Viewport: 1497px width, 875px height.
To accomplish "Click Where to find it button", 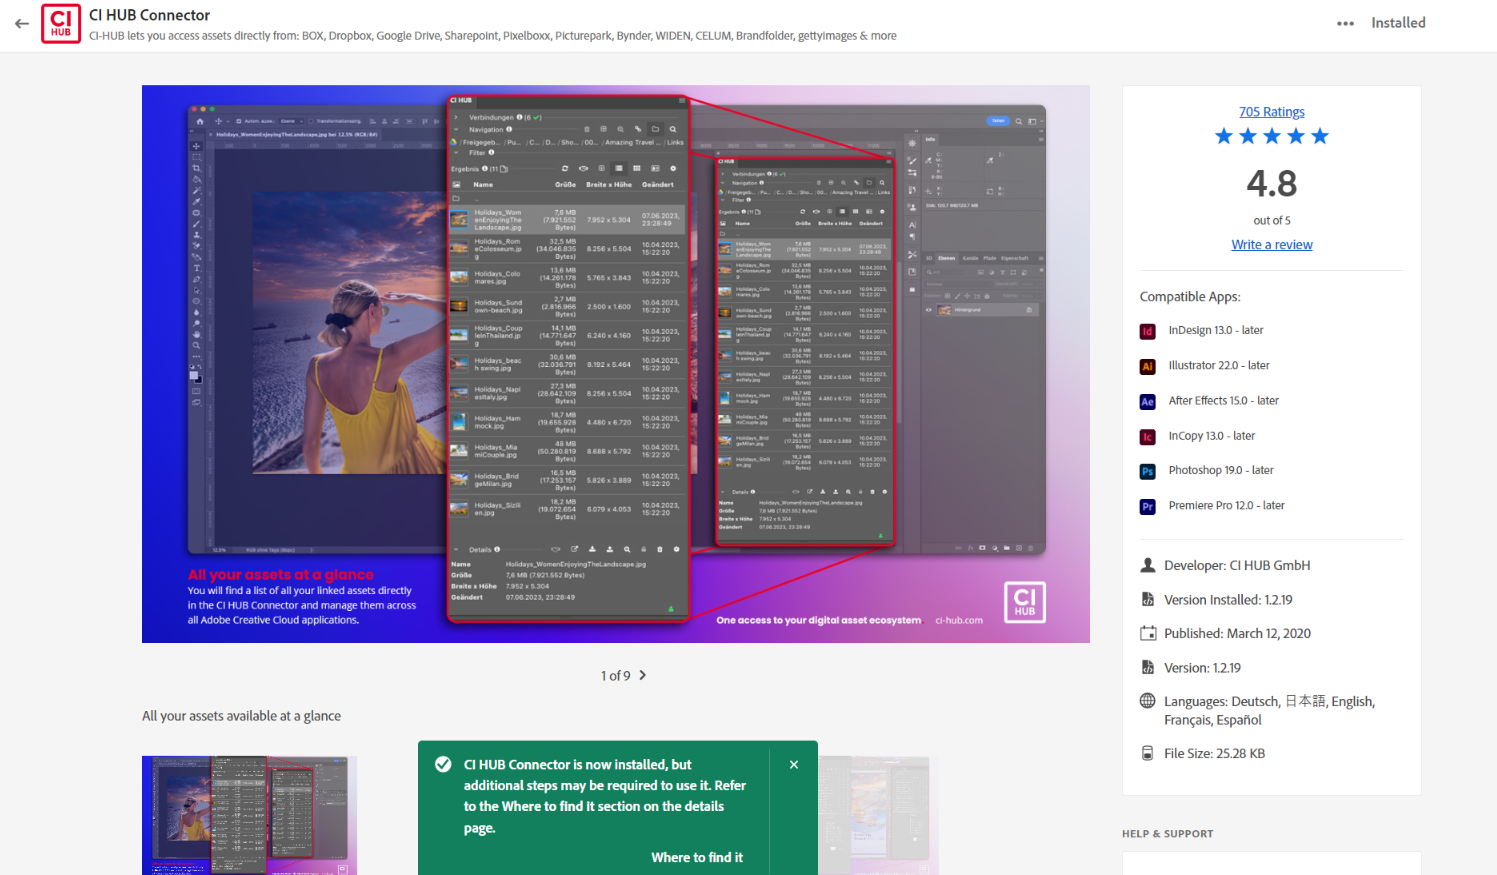I will click(697, 857).
